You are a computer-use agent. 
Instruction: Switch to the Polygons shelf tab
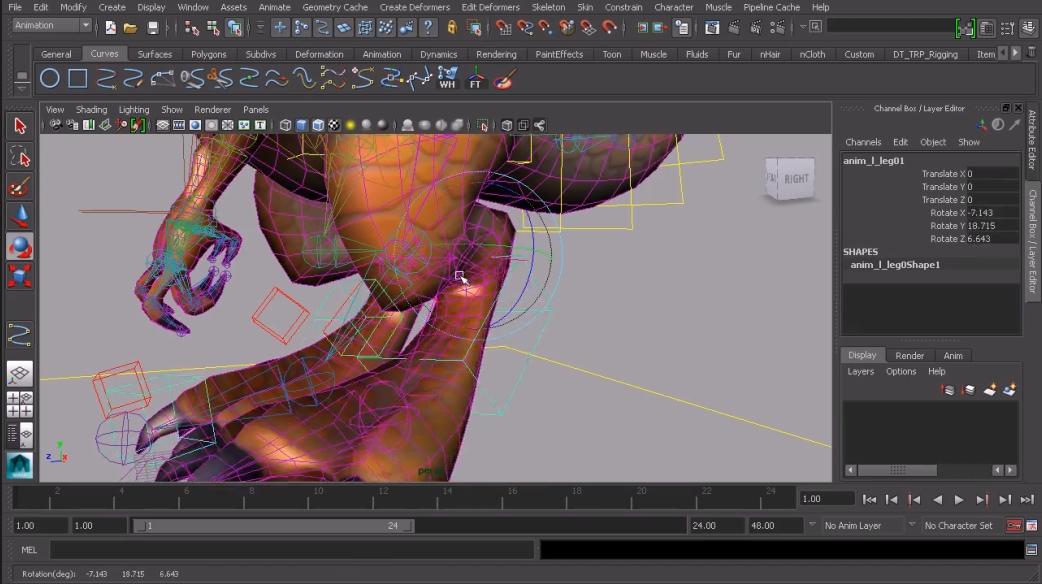tap(209, 54)
